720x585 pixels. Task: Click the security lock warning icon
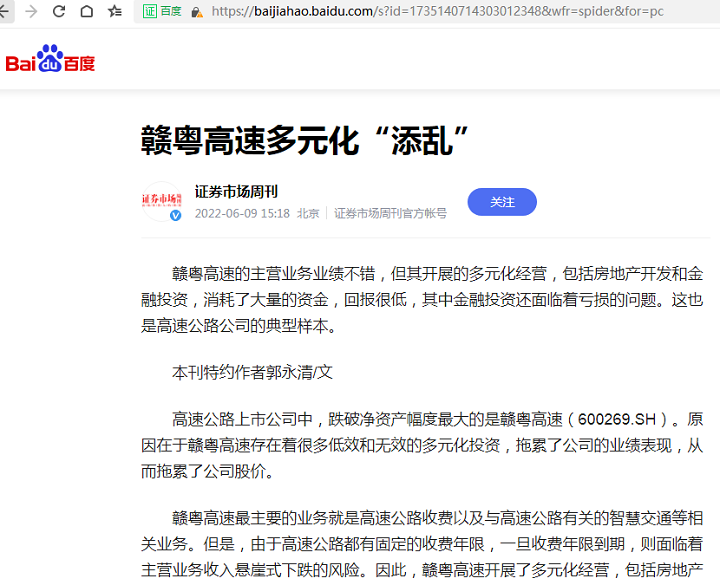(x=198, y=12)
